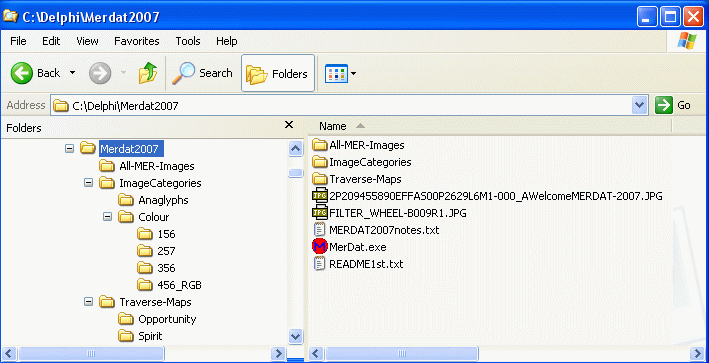
Task: Click tree pane scroll up arrow
Action: tap(295, 148)
